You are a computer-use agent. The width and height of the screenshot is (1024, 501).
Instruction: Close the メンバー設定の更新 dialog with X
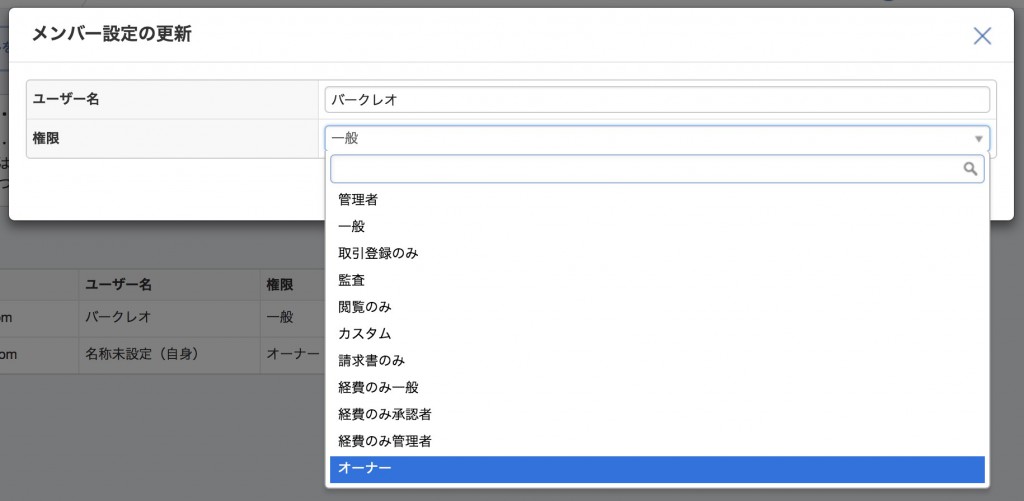[x=982, y=36]
